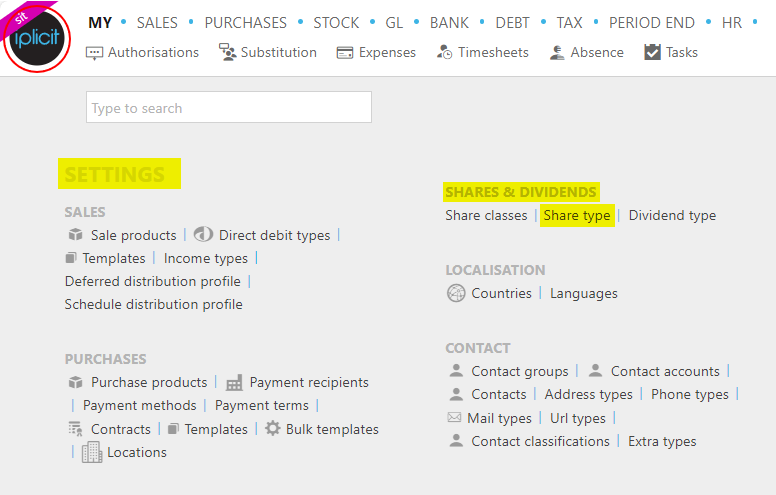Open the highlighted Share type link

pos(577,215)
